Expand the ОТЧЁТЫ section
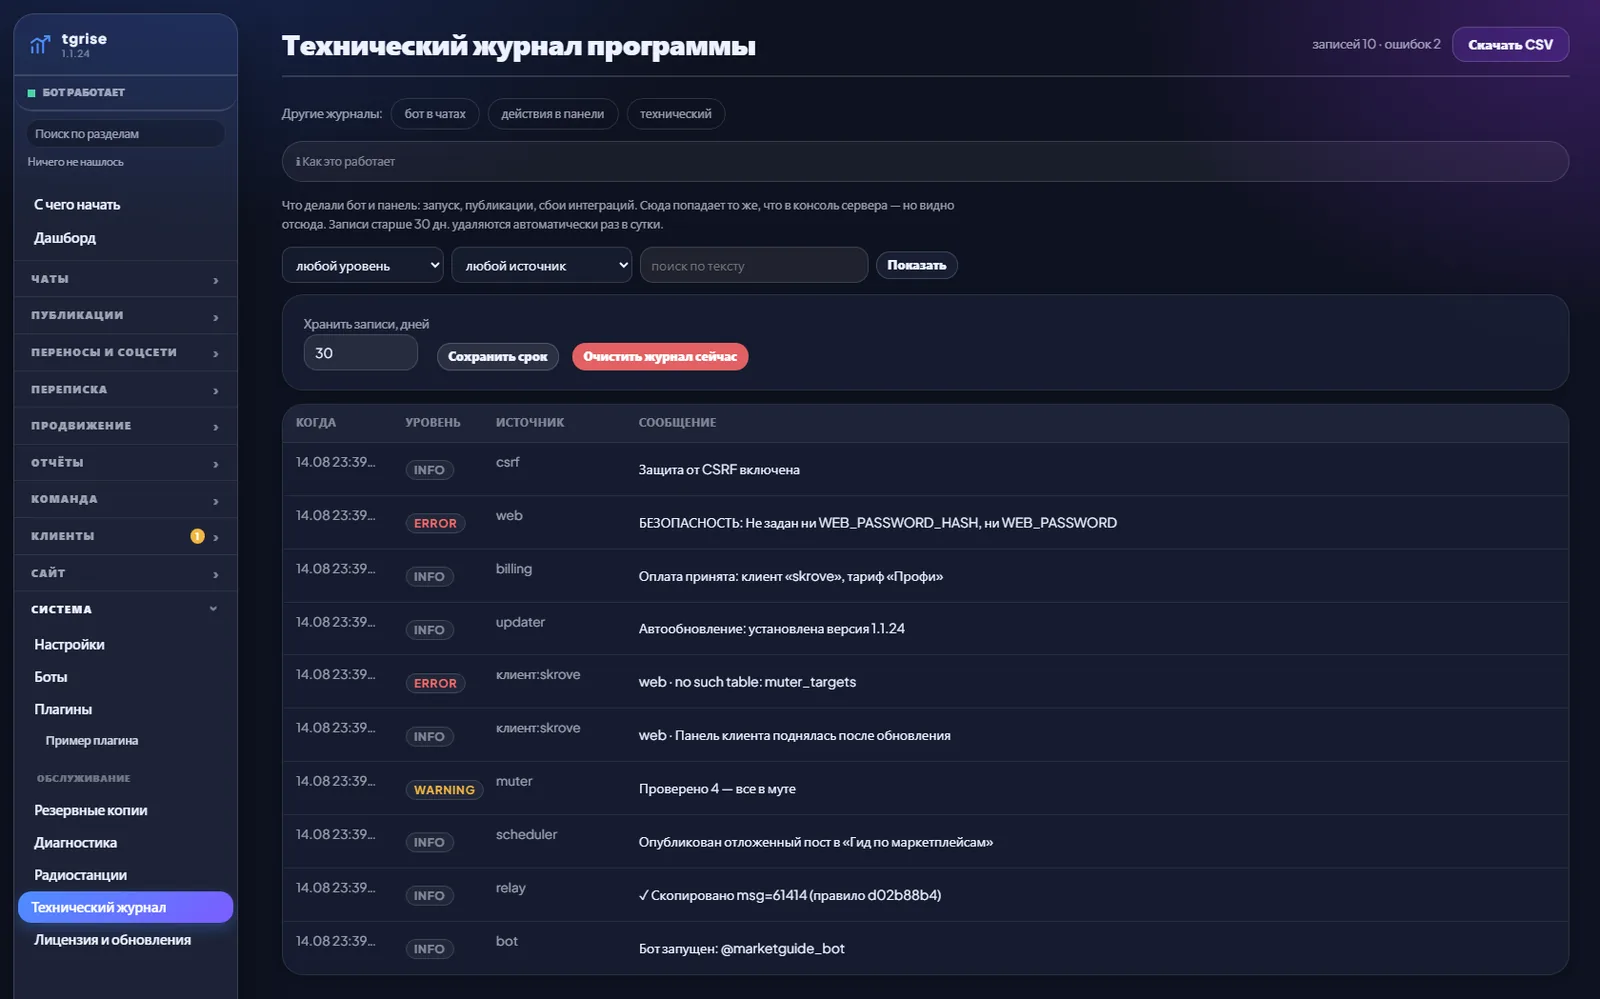The height and width of the screenshot is (999, 1600). click(x=125, y=463)
